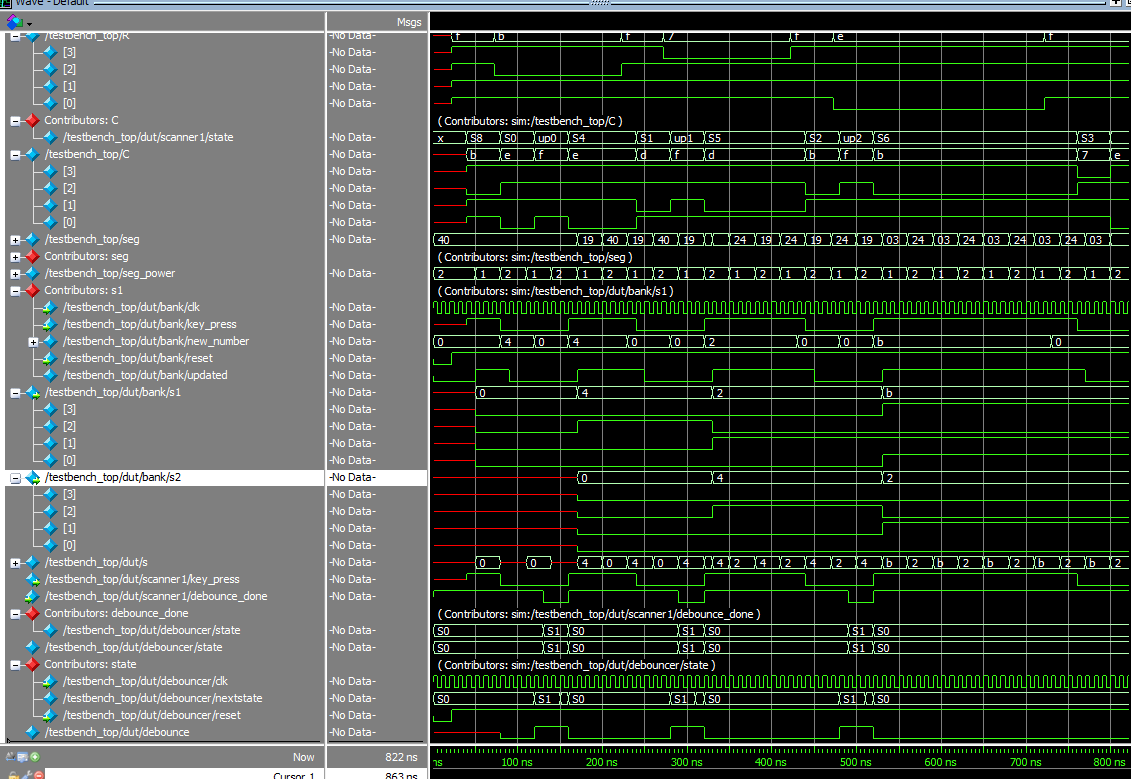This screenshot has width=1131, height=779.
Task: Select the /testbench_top/dut/debounce signal
Action: pos(116,732)
